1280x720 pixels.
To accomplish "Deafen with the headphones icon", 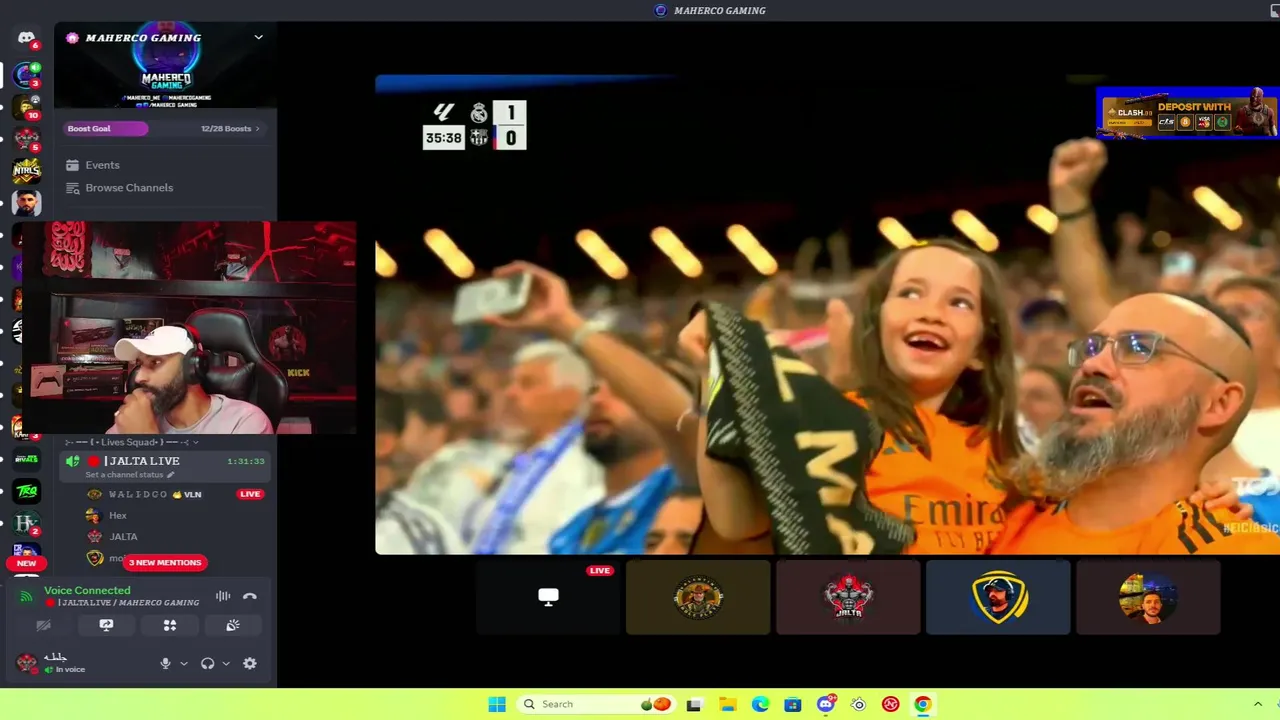I will point(208,663).
